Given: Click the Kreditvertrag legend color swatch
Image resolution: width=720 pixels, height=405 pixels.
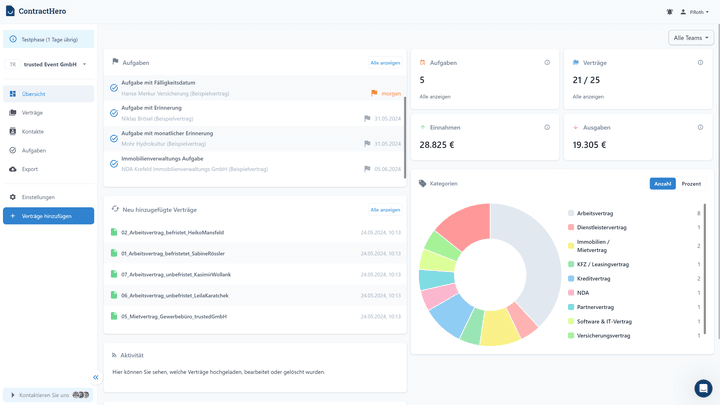Looking at the screenshot, I should pyautogui.click(x=571, y=278).
